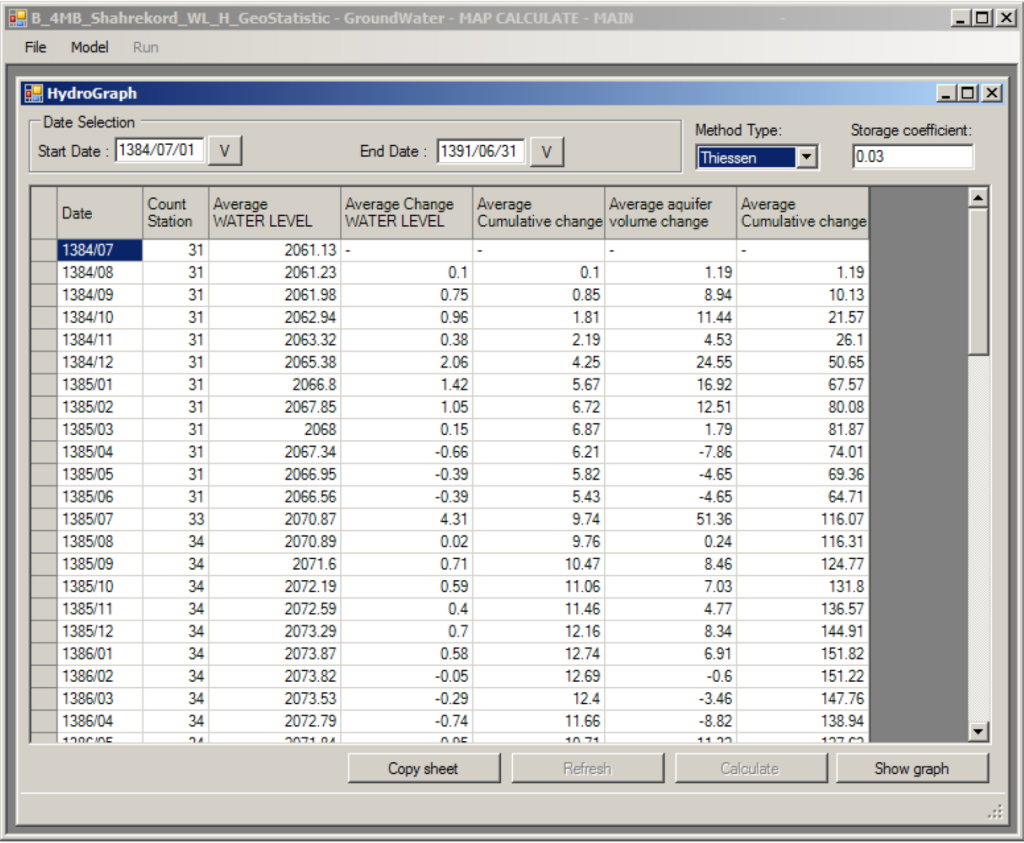
Task: Minimize the HydroGraph inner window
Action: 947,93
